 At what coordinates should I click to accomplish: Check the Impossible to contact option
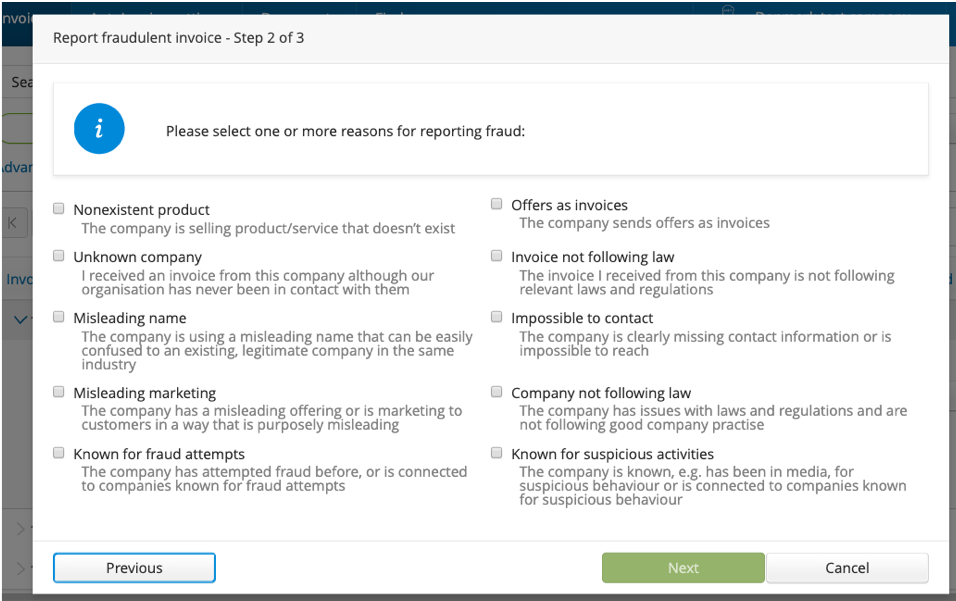click(x=497, y=317)
